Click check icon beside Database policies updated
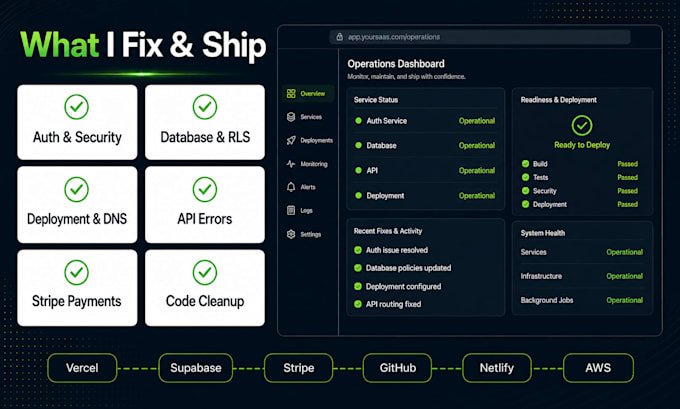This screenshot has width=680, height=409. [358, 268]
